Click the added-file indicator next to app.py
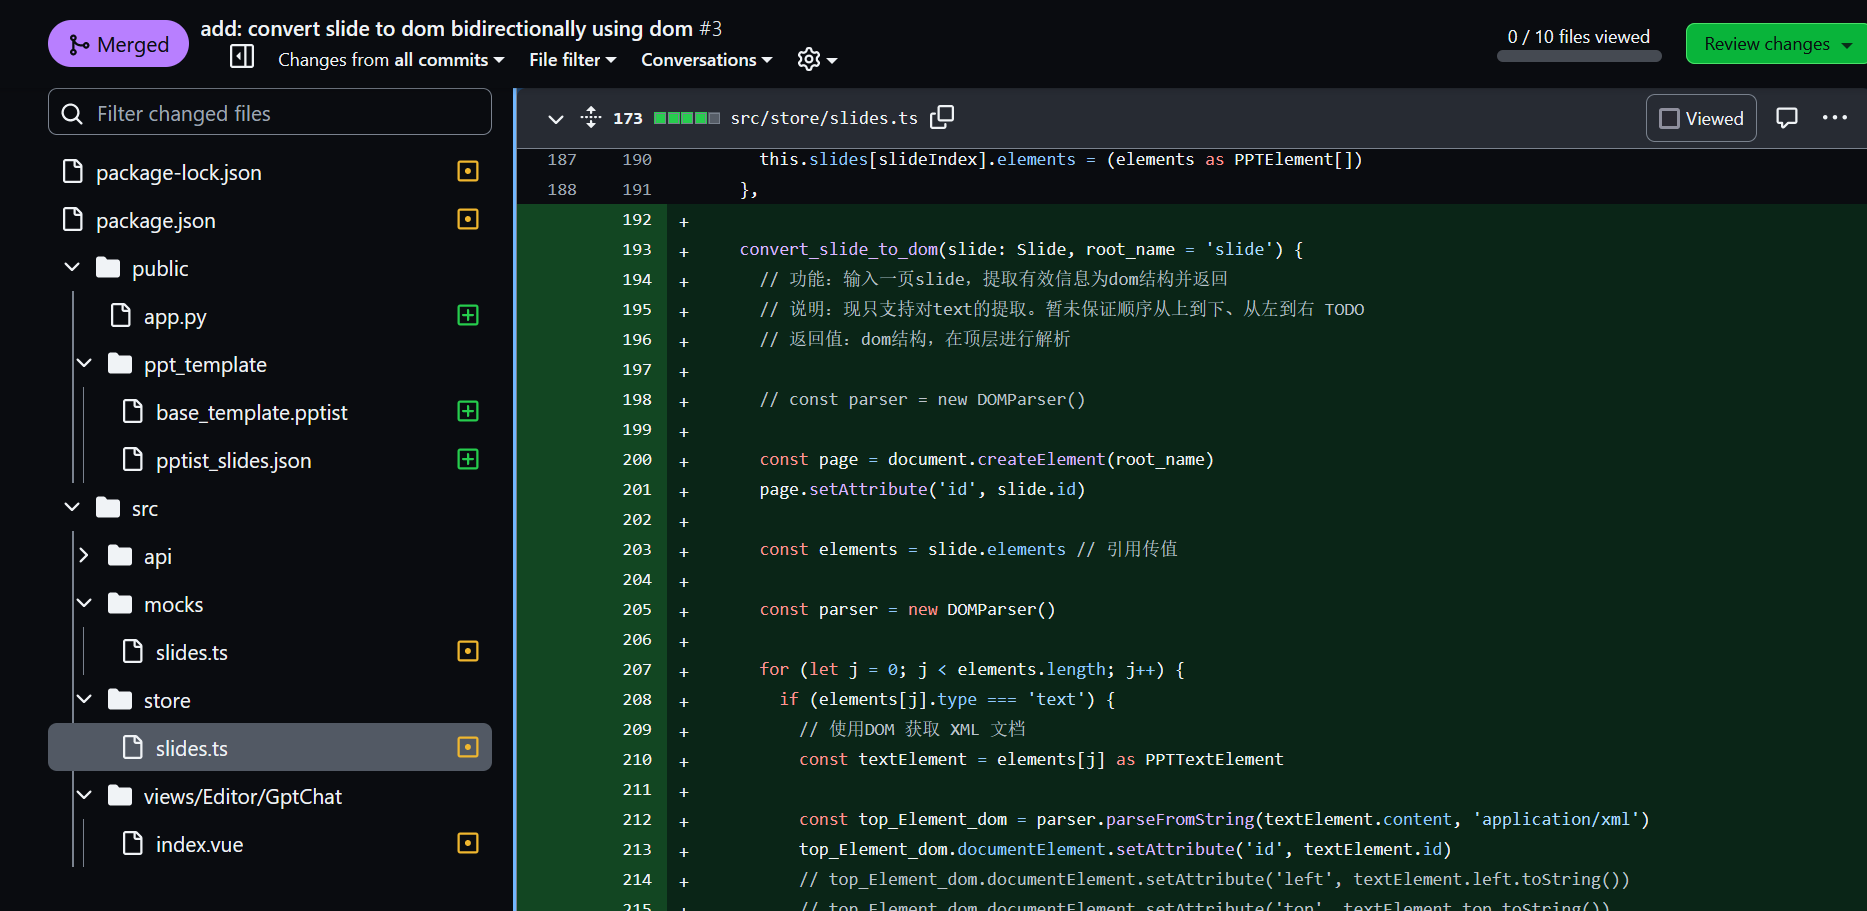Screen dimensions: 1867x911 (x=467, y=315)
